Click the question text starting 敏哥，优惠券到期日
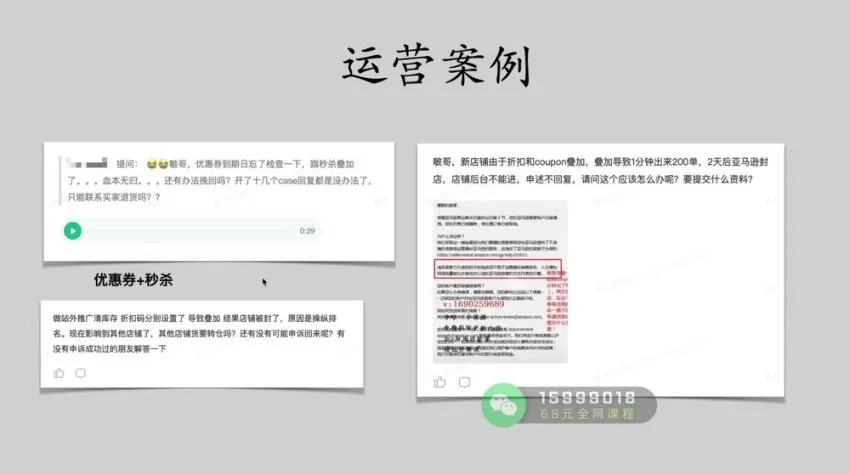This screenshot has height=474, width=850. coord(220,181)
